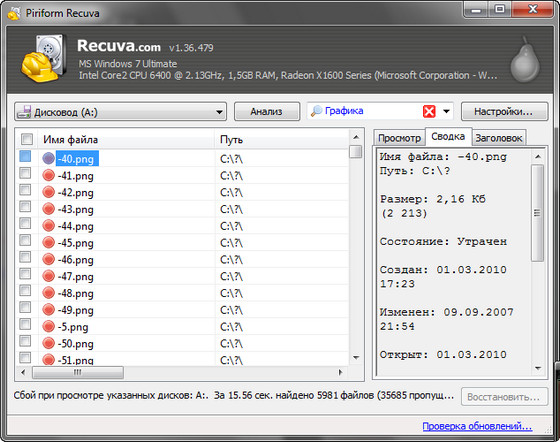This screenshot has height=442, width=560.
Task: Click the red status dot of -48.png
Action: pyautogui.click(x=48, y=293)
